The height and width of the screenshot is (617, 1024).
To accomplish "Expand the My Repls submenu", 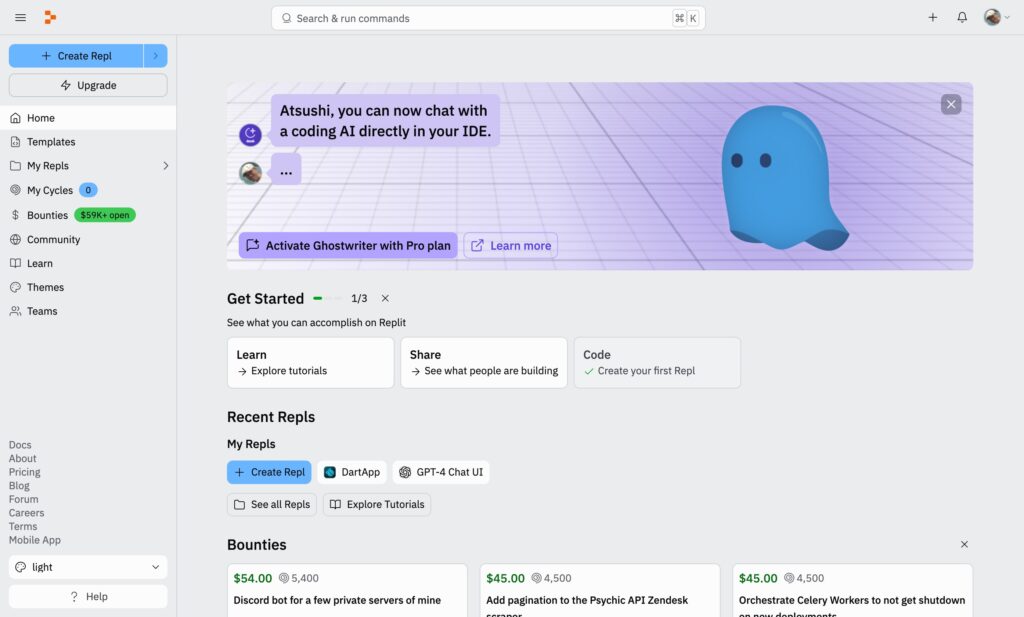I will coord(166,166).
